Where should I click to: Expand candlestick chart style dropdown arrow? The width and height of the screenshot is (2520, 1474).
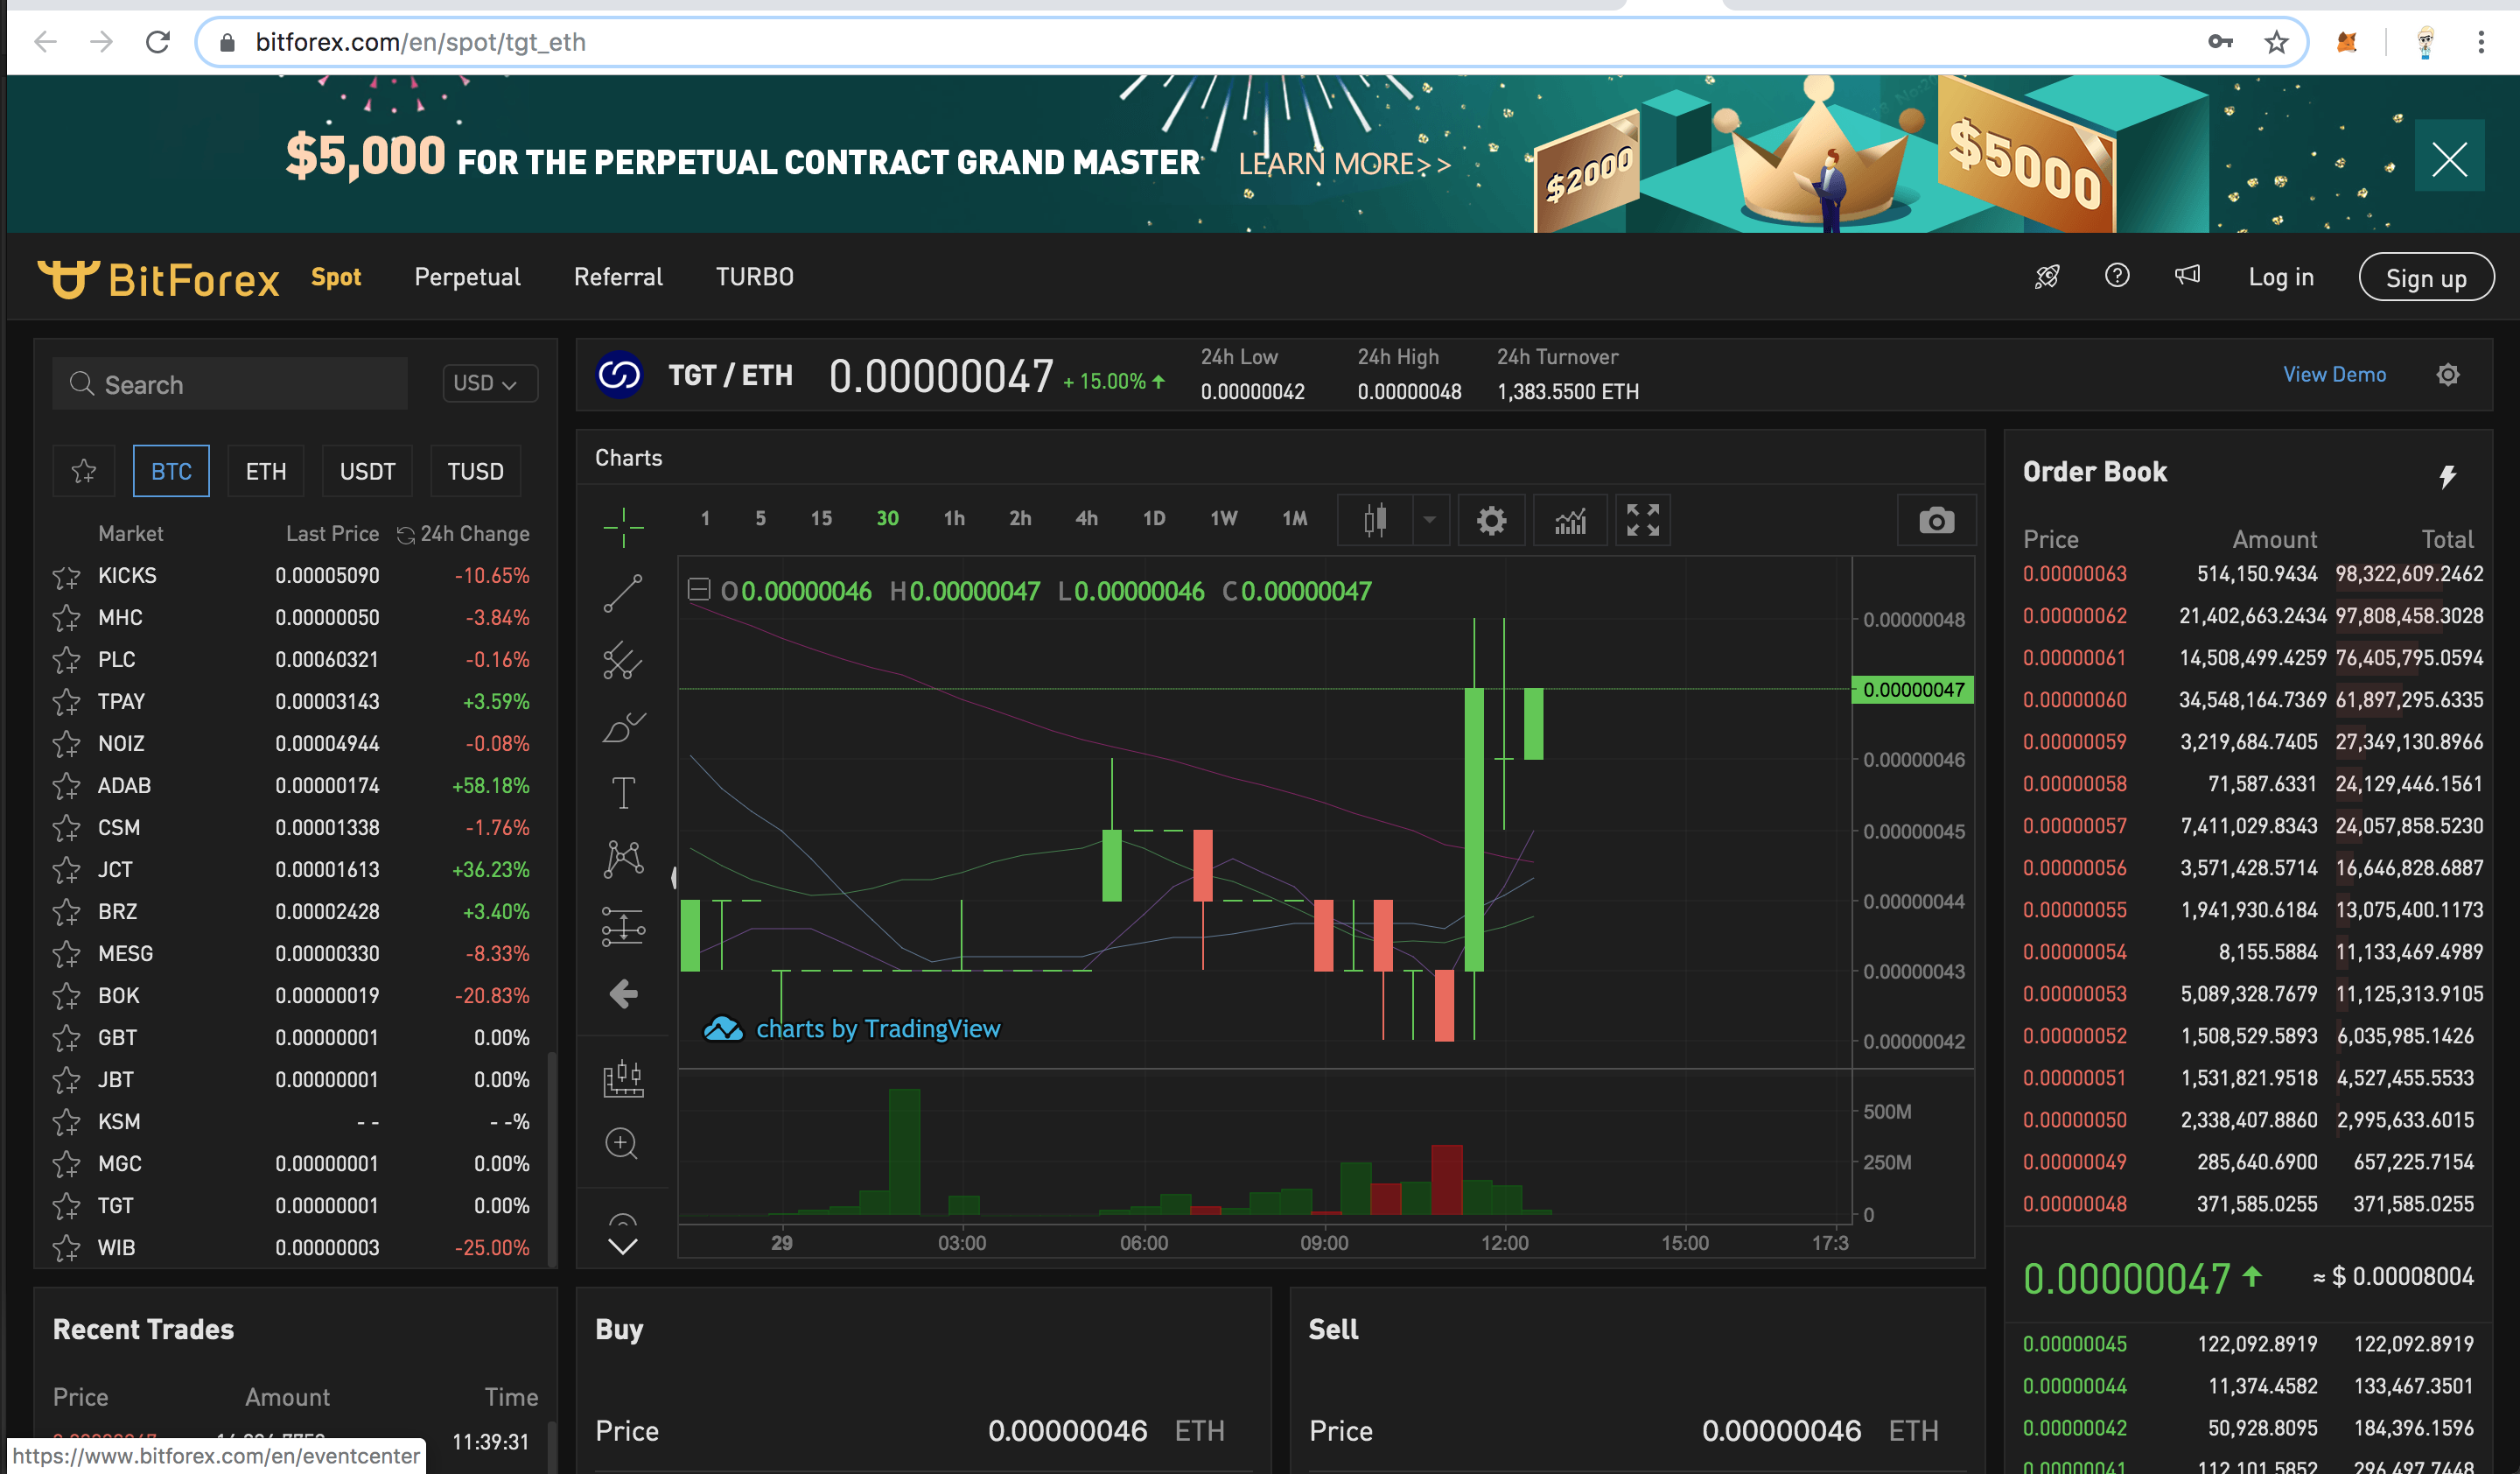point(1429,520)
